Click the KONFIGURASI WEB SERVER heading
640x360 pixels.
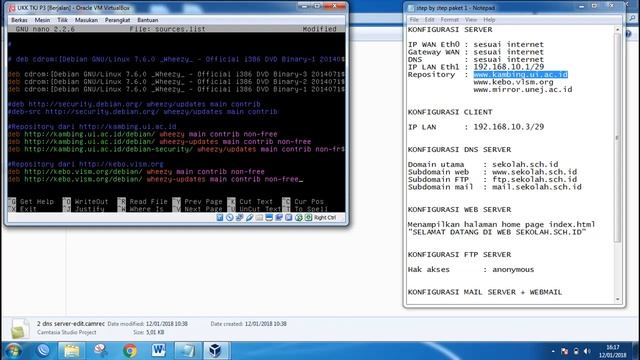(x=459, y=209)
